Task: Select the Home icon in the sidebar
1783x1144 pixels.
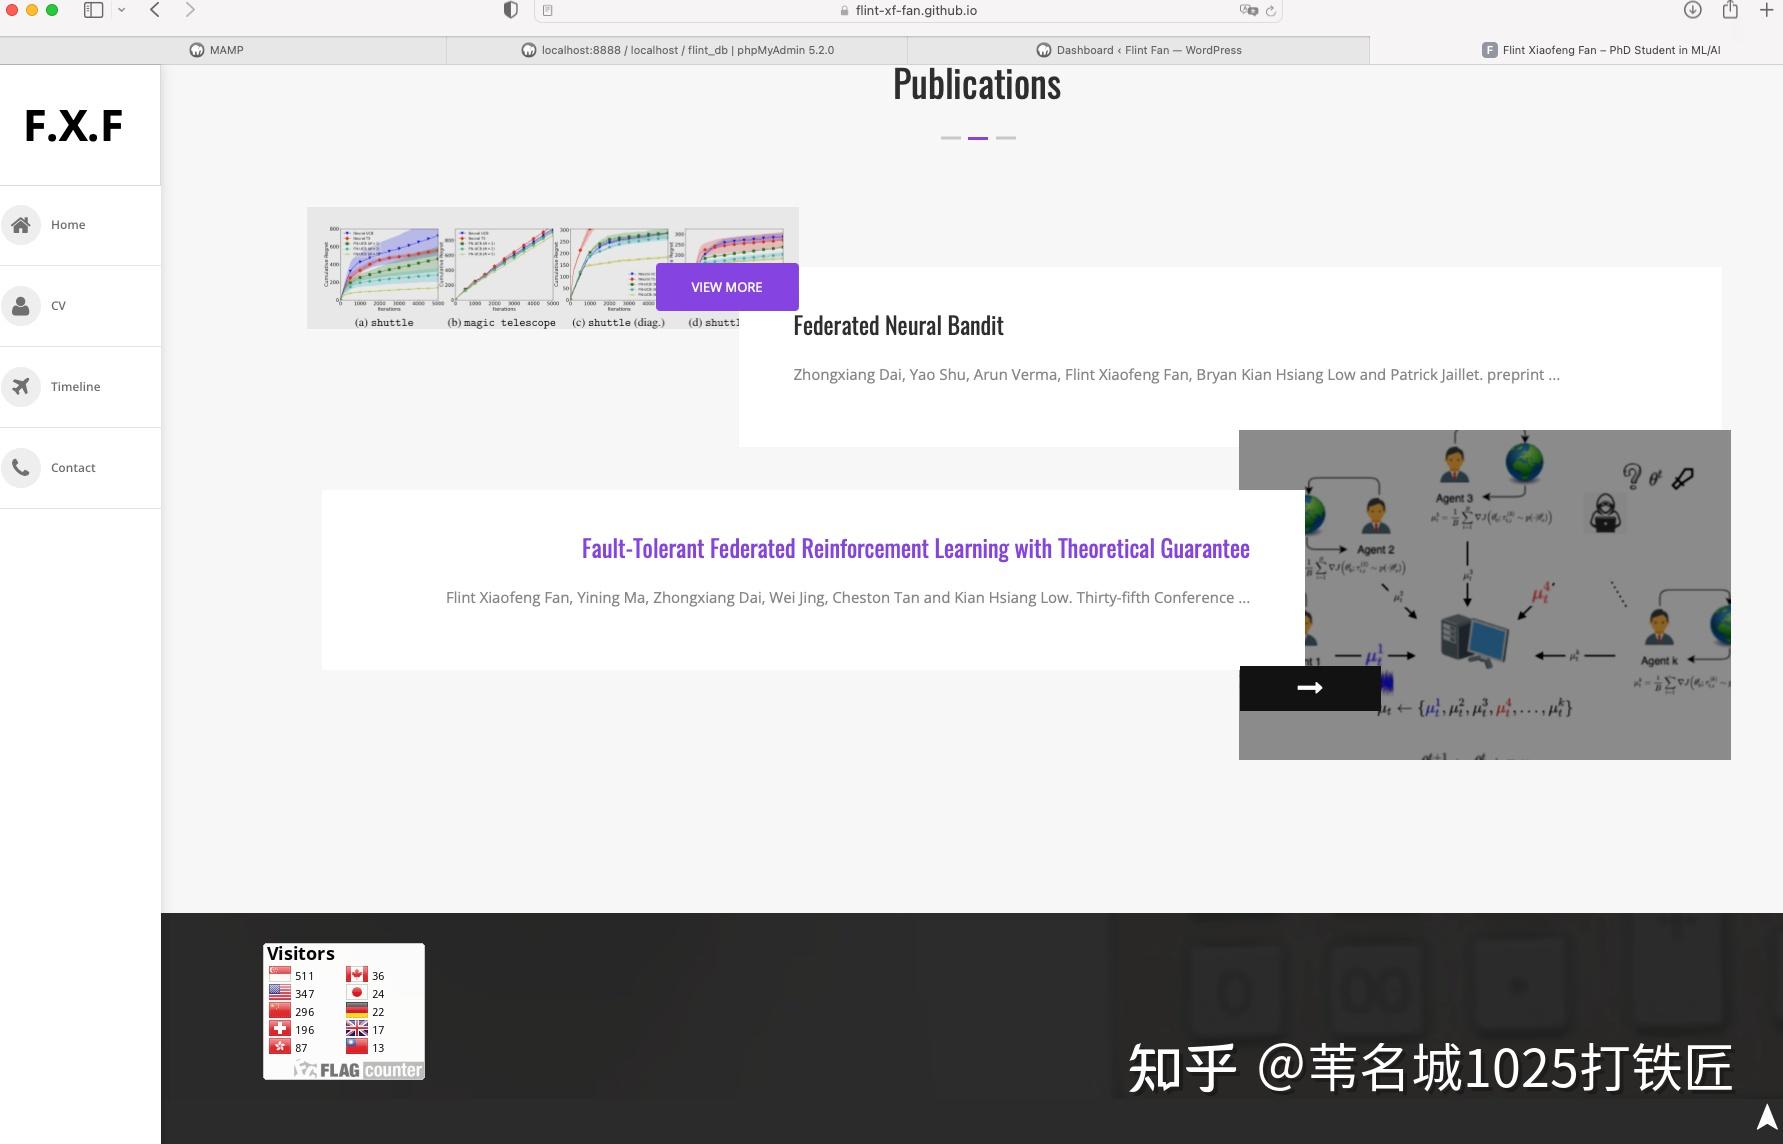Action: point(21,224)
